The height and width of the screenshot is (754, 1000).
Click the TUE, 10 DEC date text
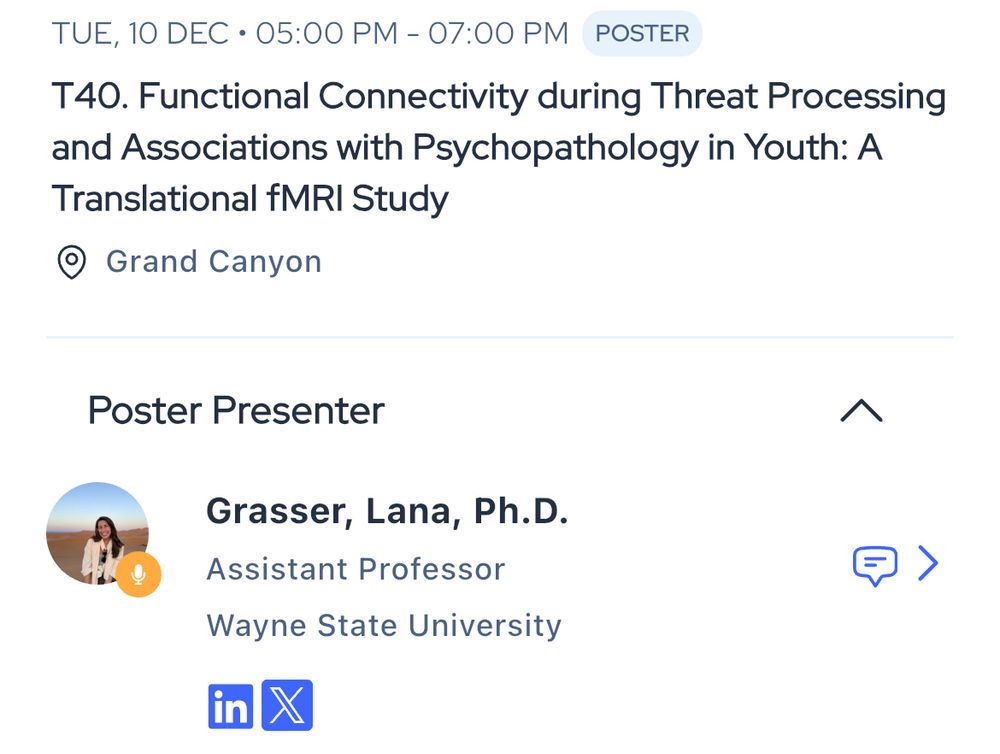point(140,33)
